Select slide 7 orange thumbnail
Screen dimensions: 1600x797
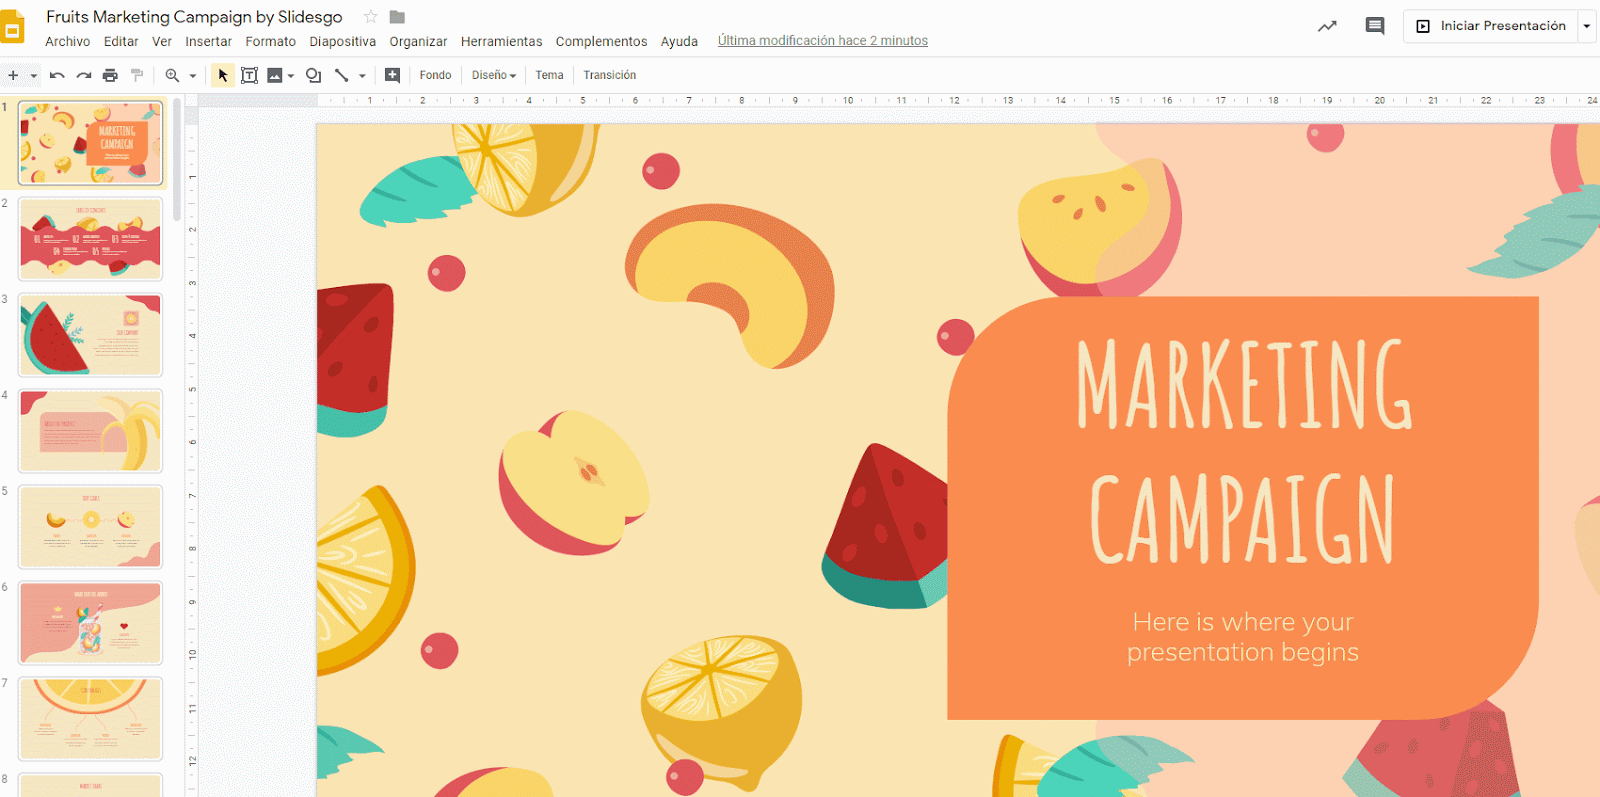tap(90, 719)
